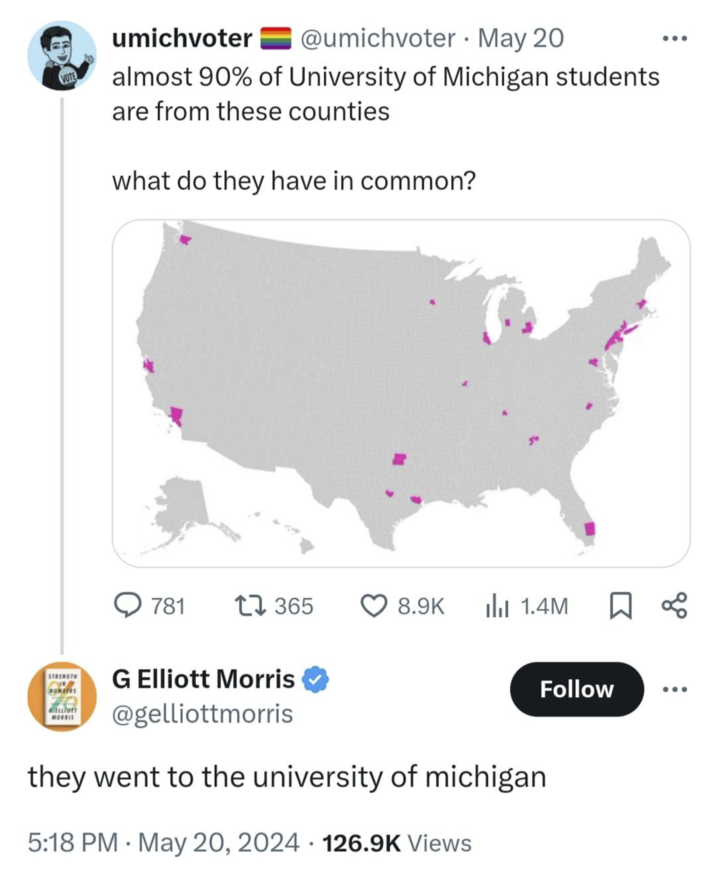716x873 pixels.
Task: Open more options next to Follow button
Action: coord(676,689)
